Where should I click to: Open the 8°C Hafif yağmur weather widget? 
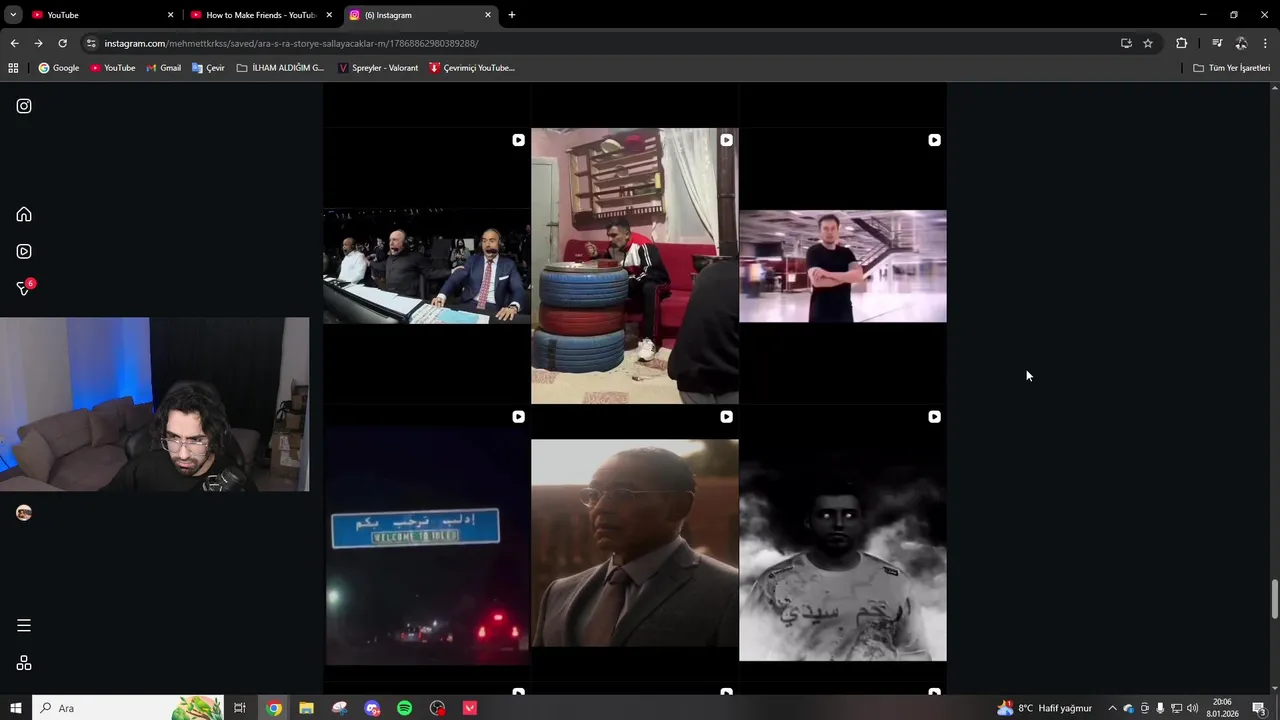1044,708
